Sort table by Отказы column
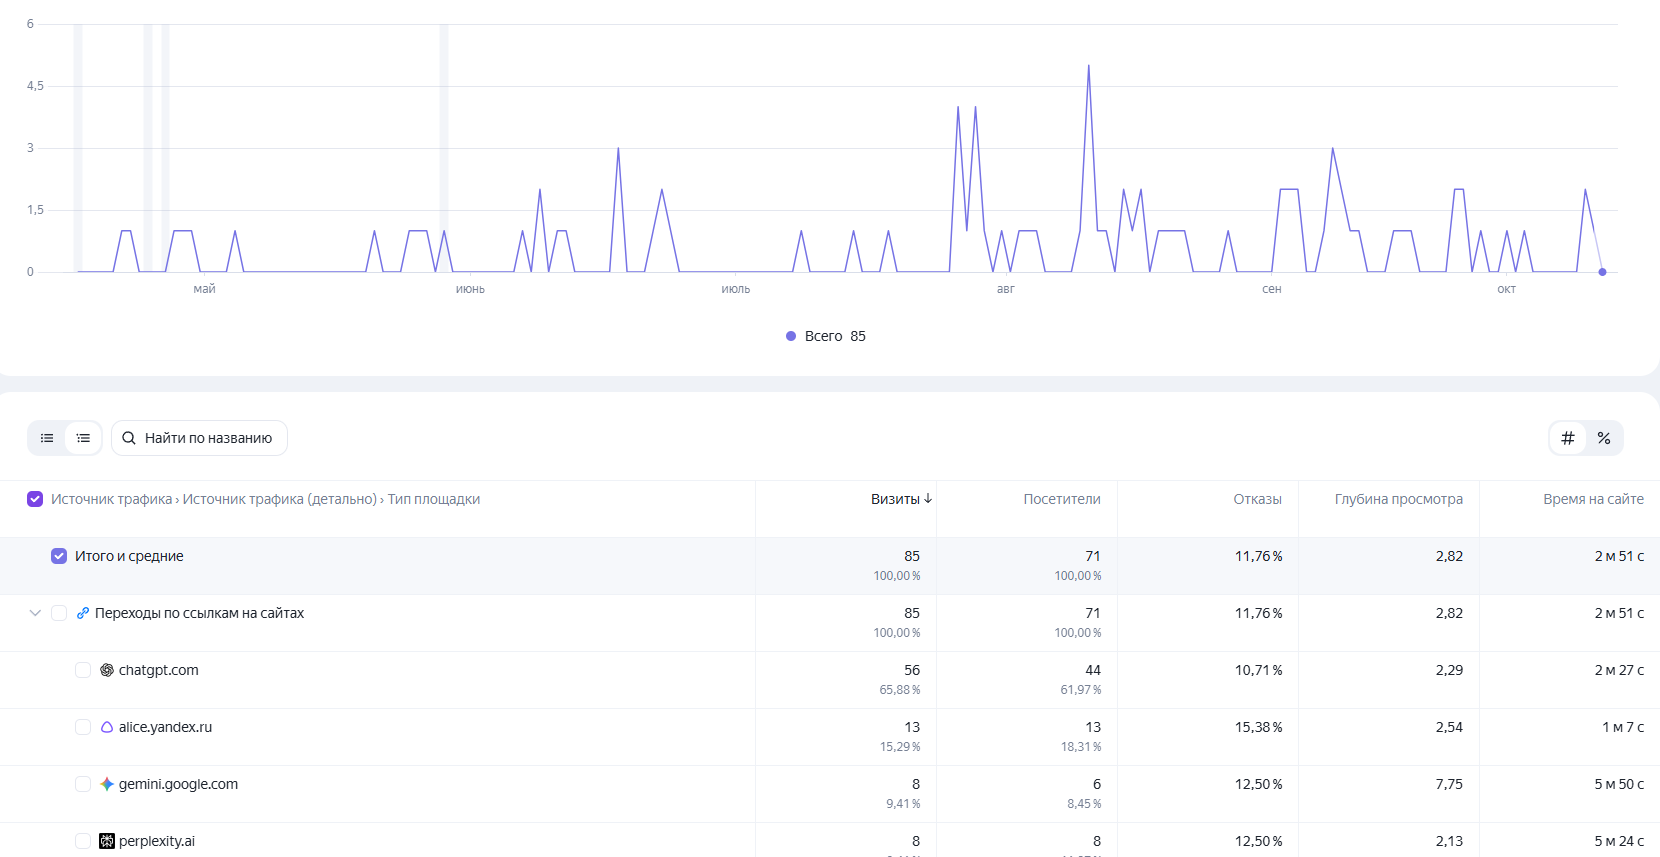The image size is (1660, 857). (1257, 499)
